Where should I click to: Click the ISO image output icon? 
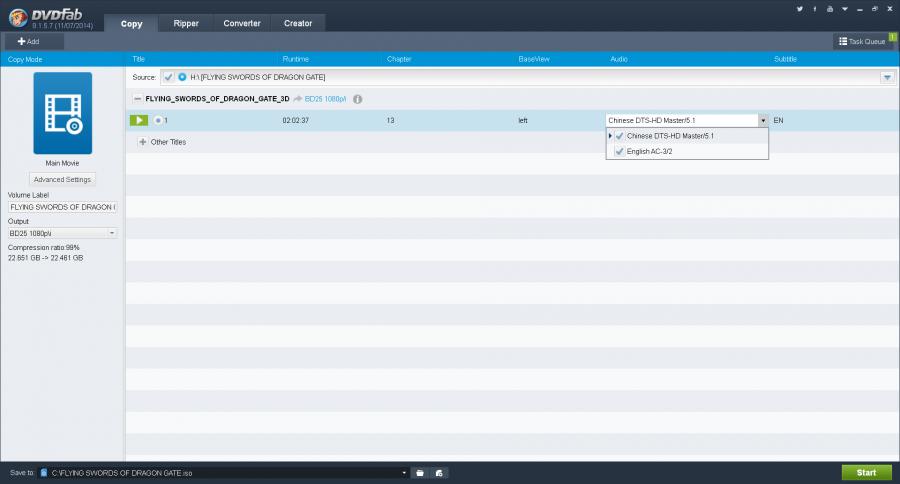pyautogui.click(x=439, y=473)
